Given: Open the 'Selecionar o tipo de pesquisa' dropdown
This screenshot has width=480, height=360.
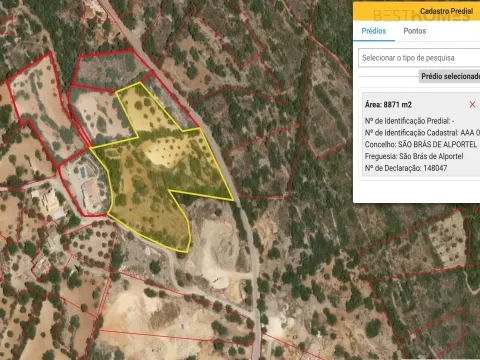Looking at the screenshot, I should (419, 58).
